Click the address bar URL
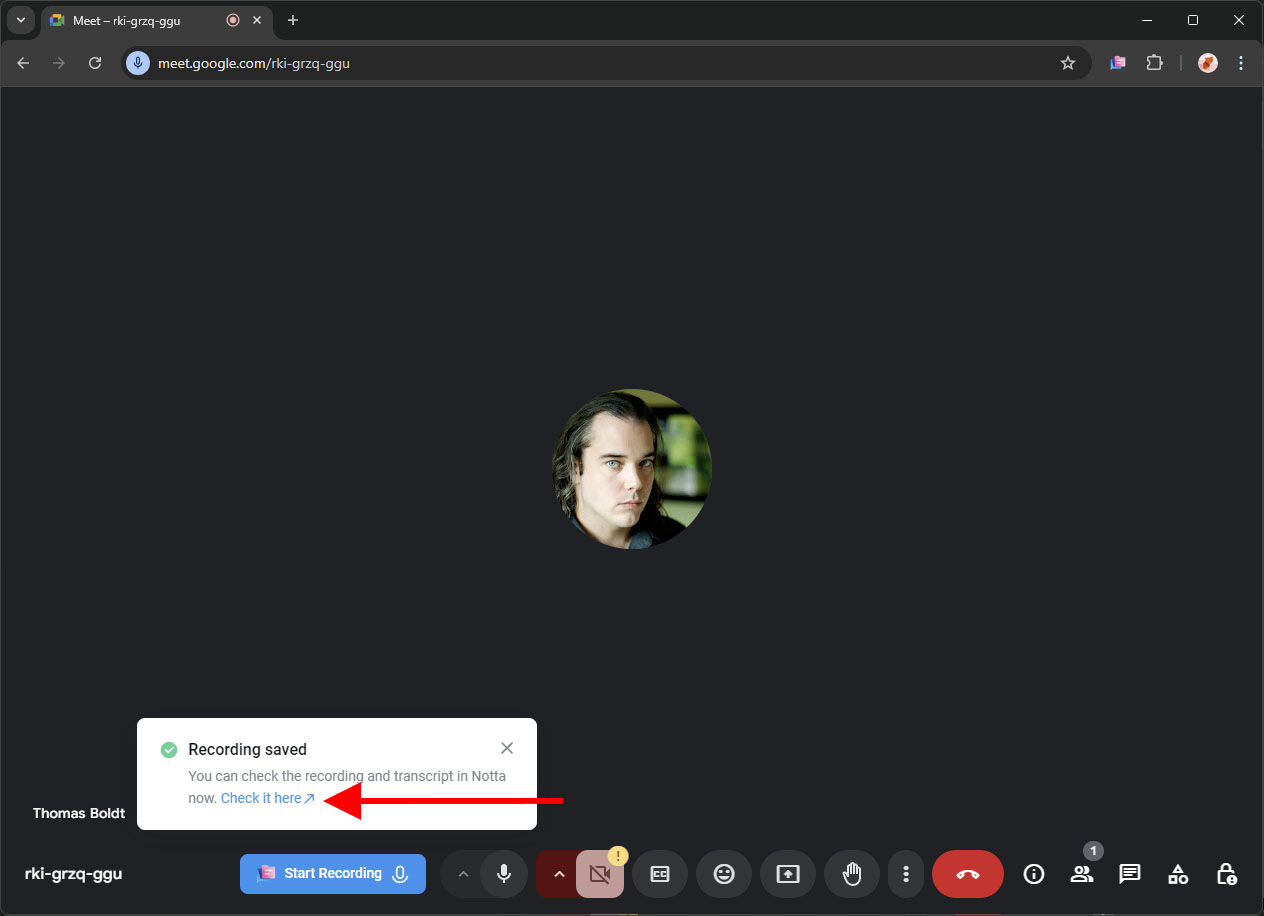Viewport: 1264px width, 916px height. pyautogui.click(x=254, y=63)
